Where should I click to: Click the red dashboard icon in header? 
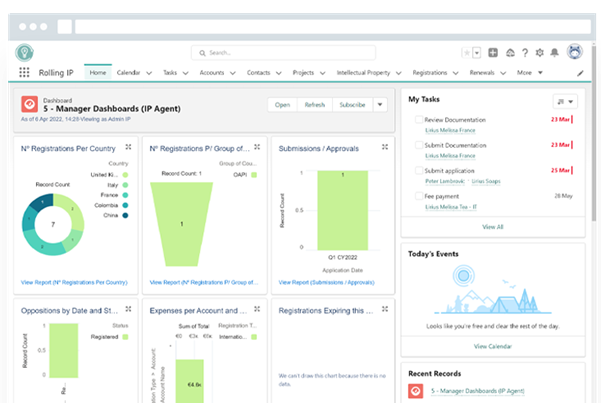click(x=30, y=104)
